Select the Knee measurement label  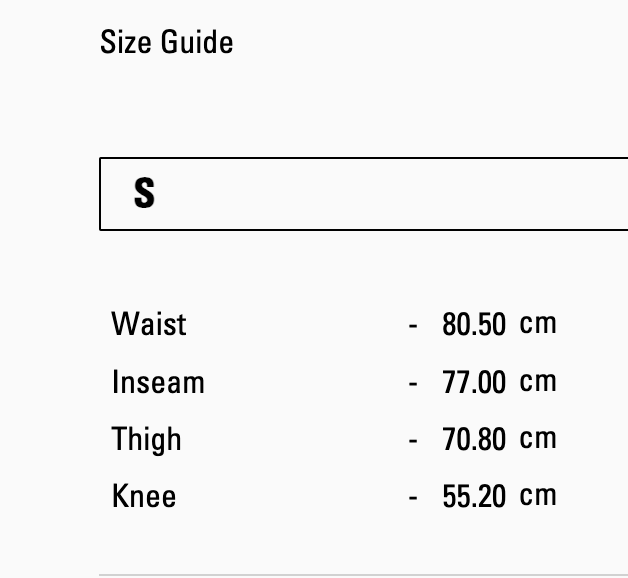(144, 496)
